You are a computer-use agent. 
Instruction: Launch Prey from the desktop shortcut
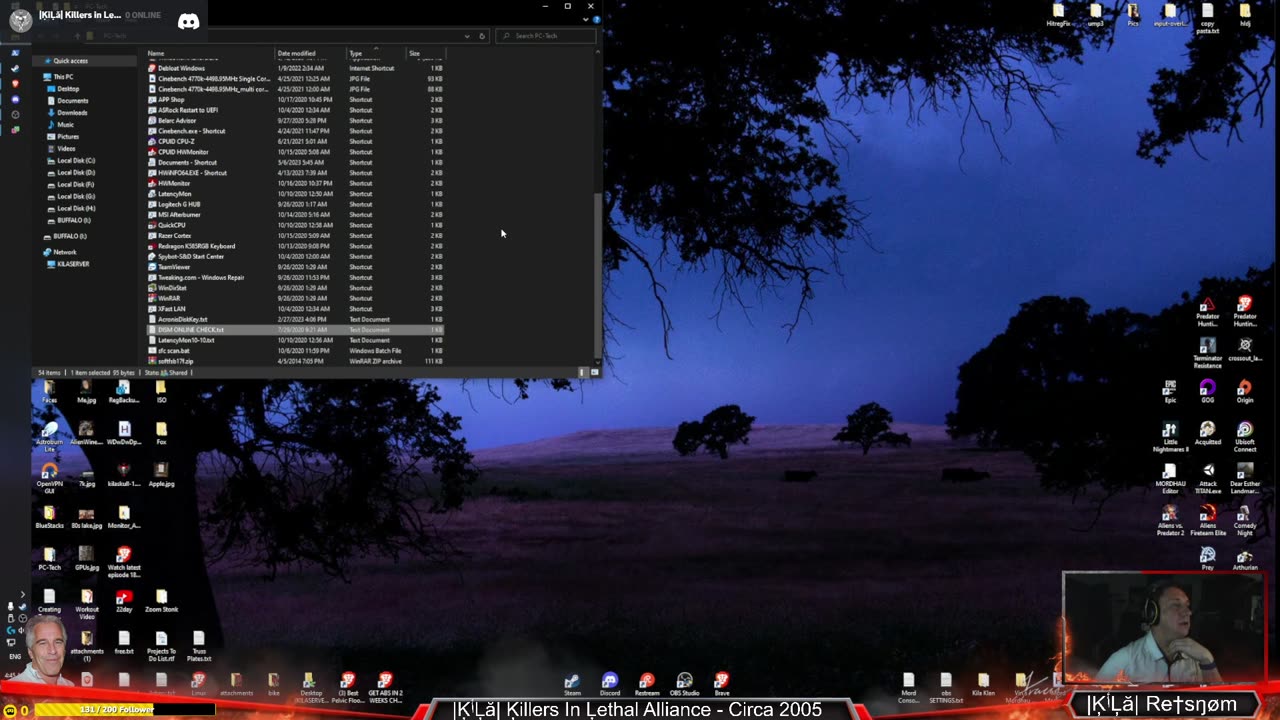tap(1207, 559)
